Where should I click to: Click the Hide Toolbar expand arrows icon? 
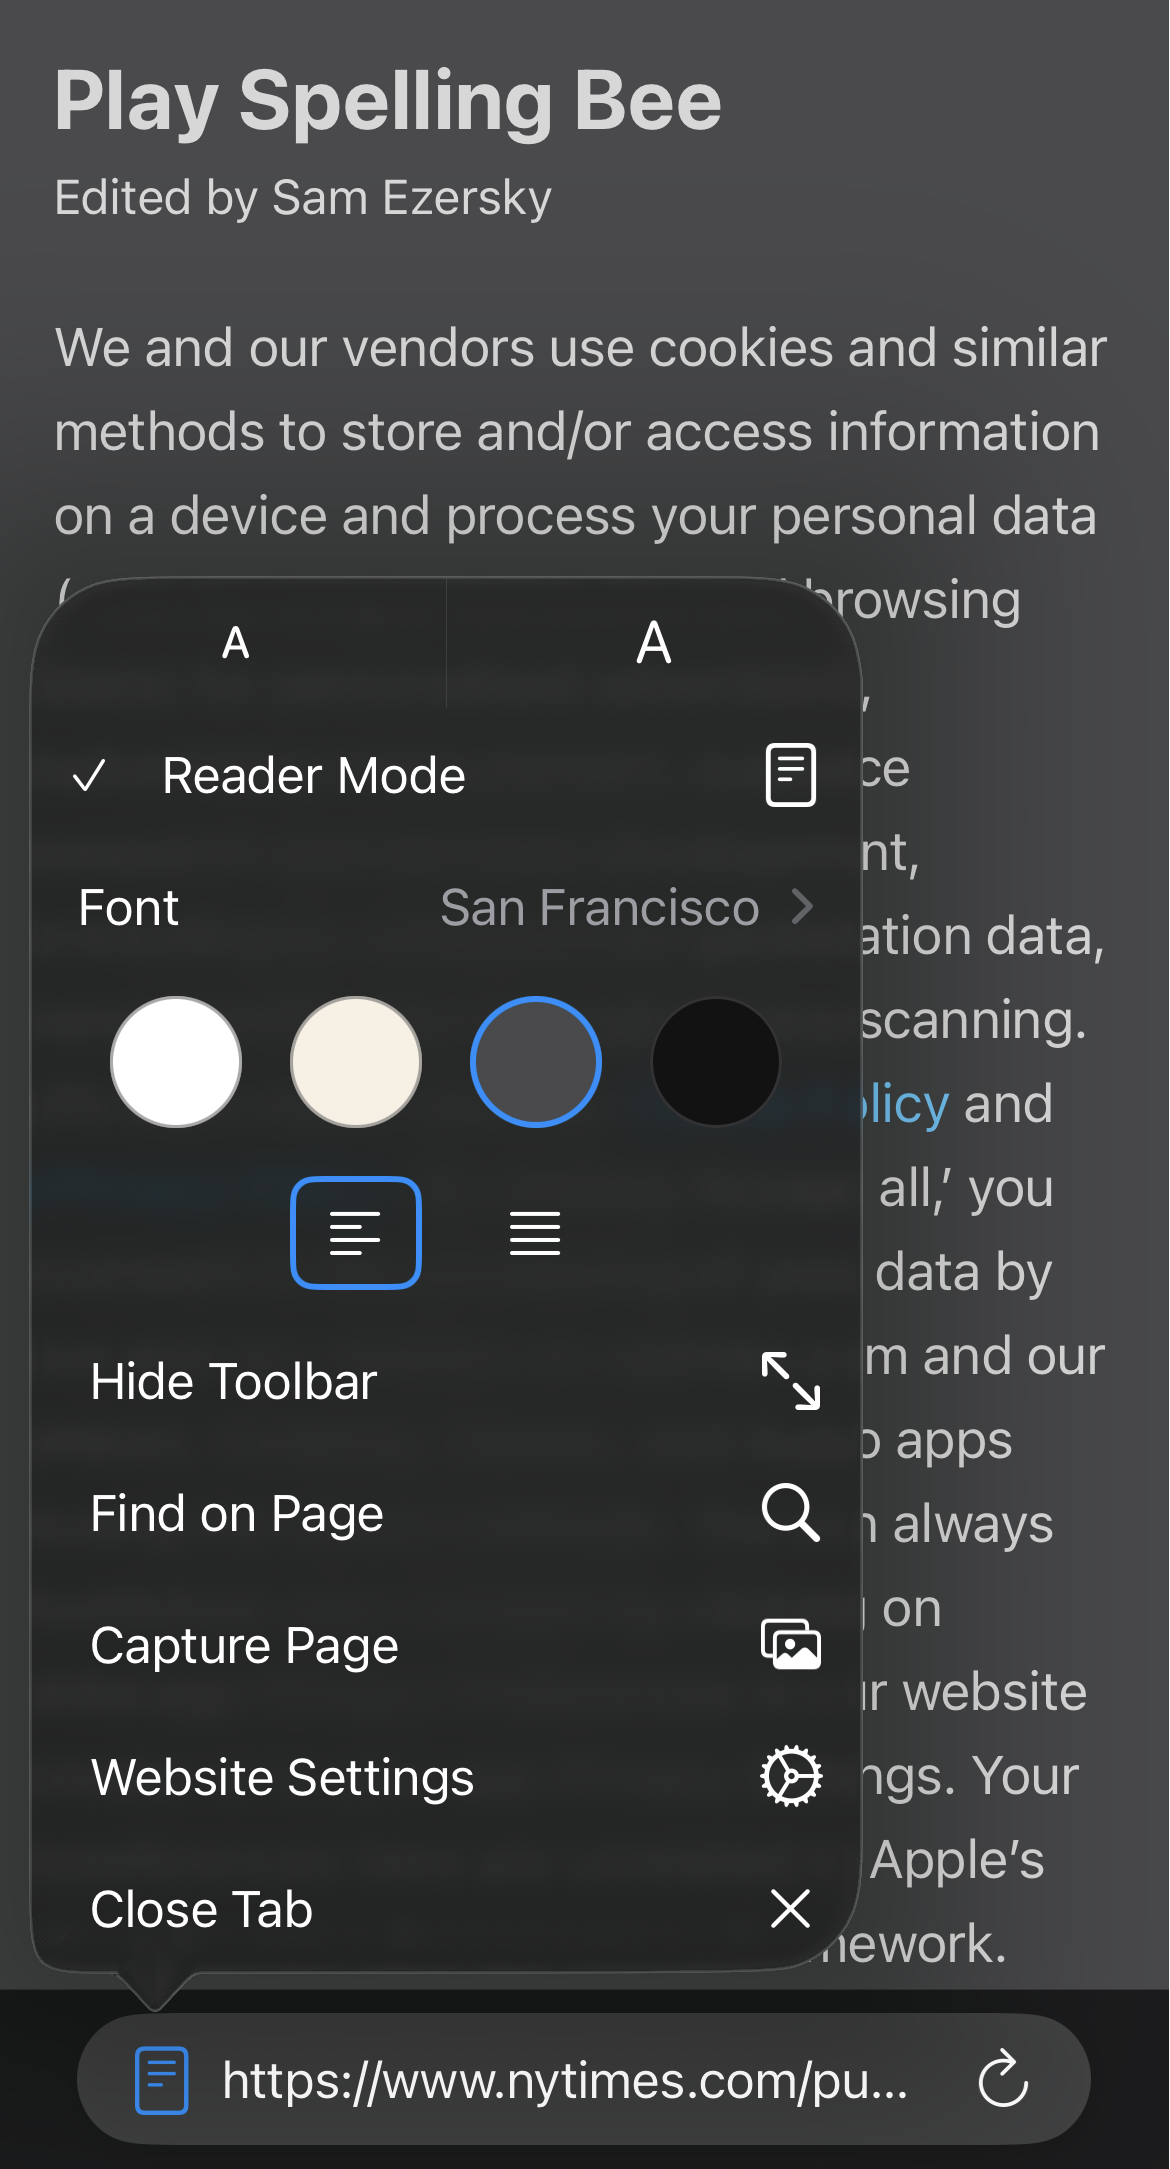click(790, 1381)
